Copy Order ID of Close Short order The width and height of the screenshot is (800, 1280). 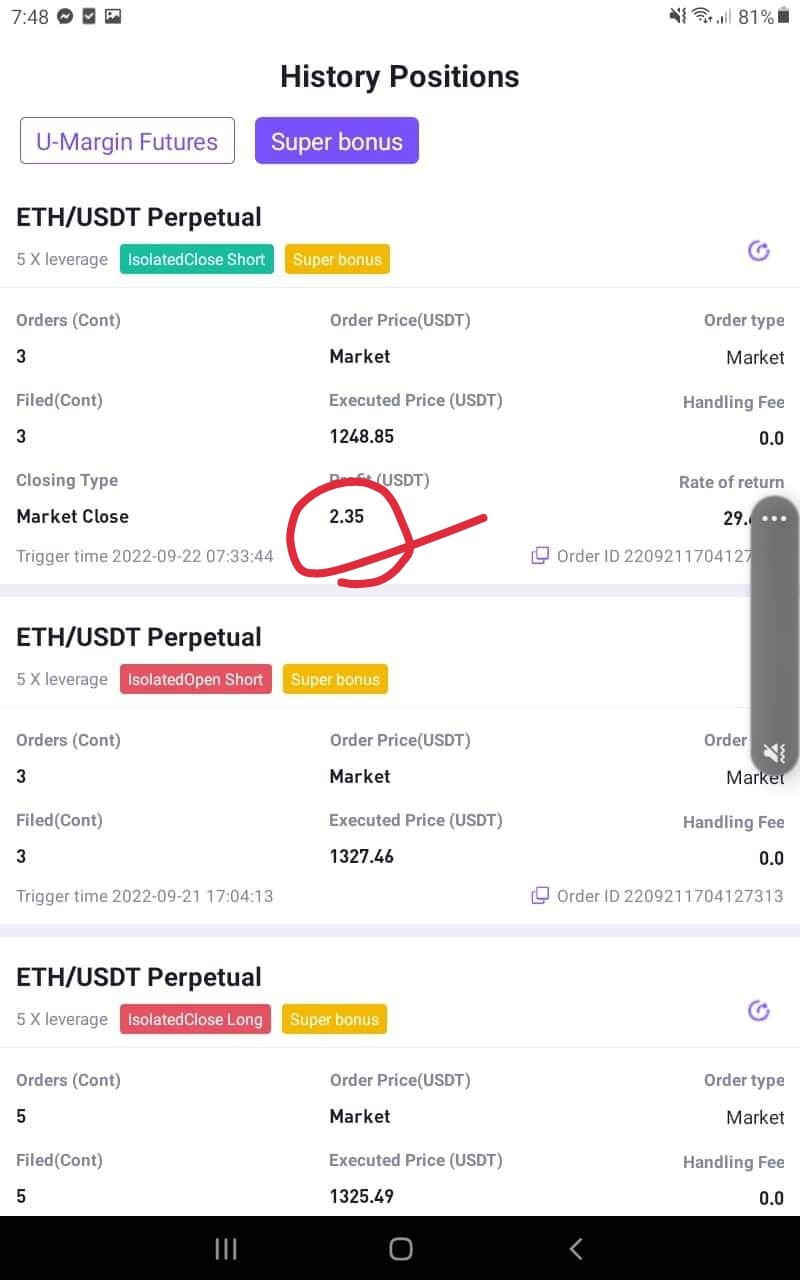(540, 555)
